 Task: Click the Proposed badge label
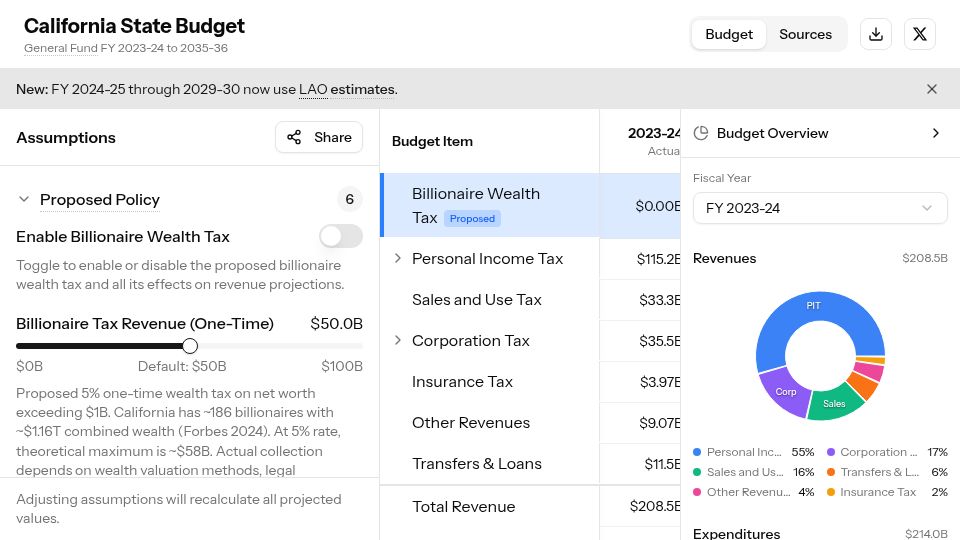472,219
